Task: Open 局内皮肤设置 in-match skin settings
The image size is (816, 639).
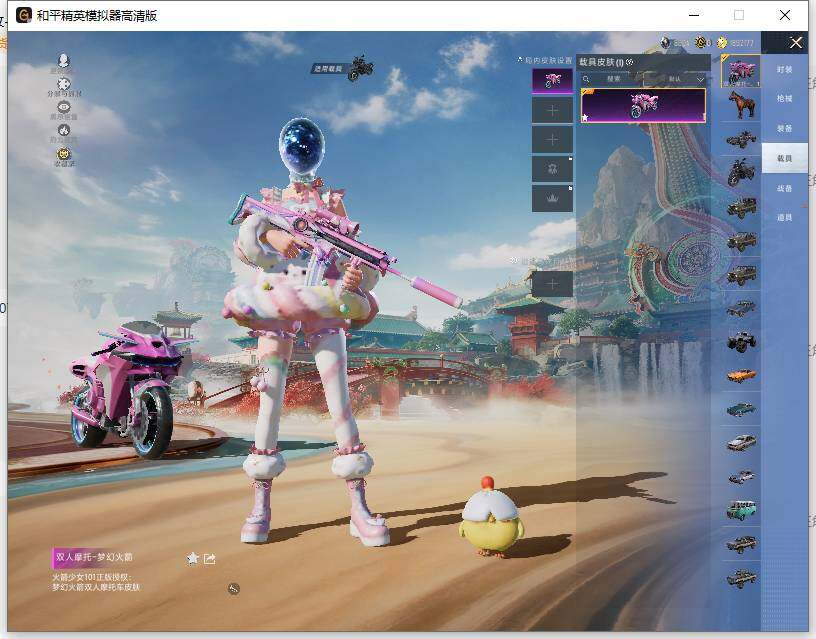Action: 545,60
